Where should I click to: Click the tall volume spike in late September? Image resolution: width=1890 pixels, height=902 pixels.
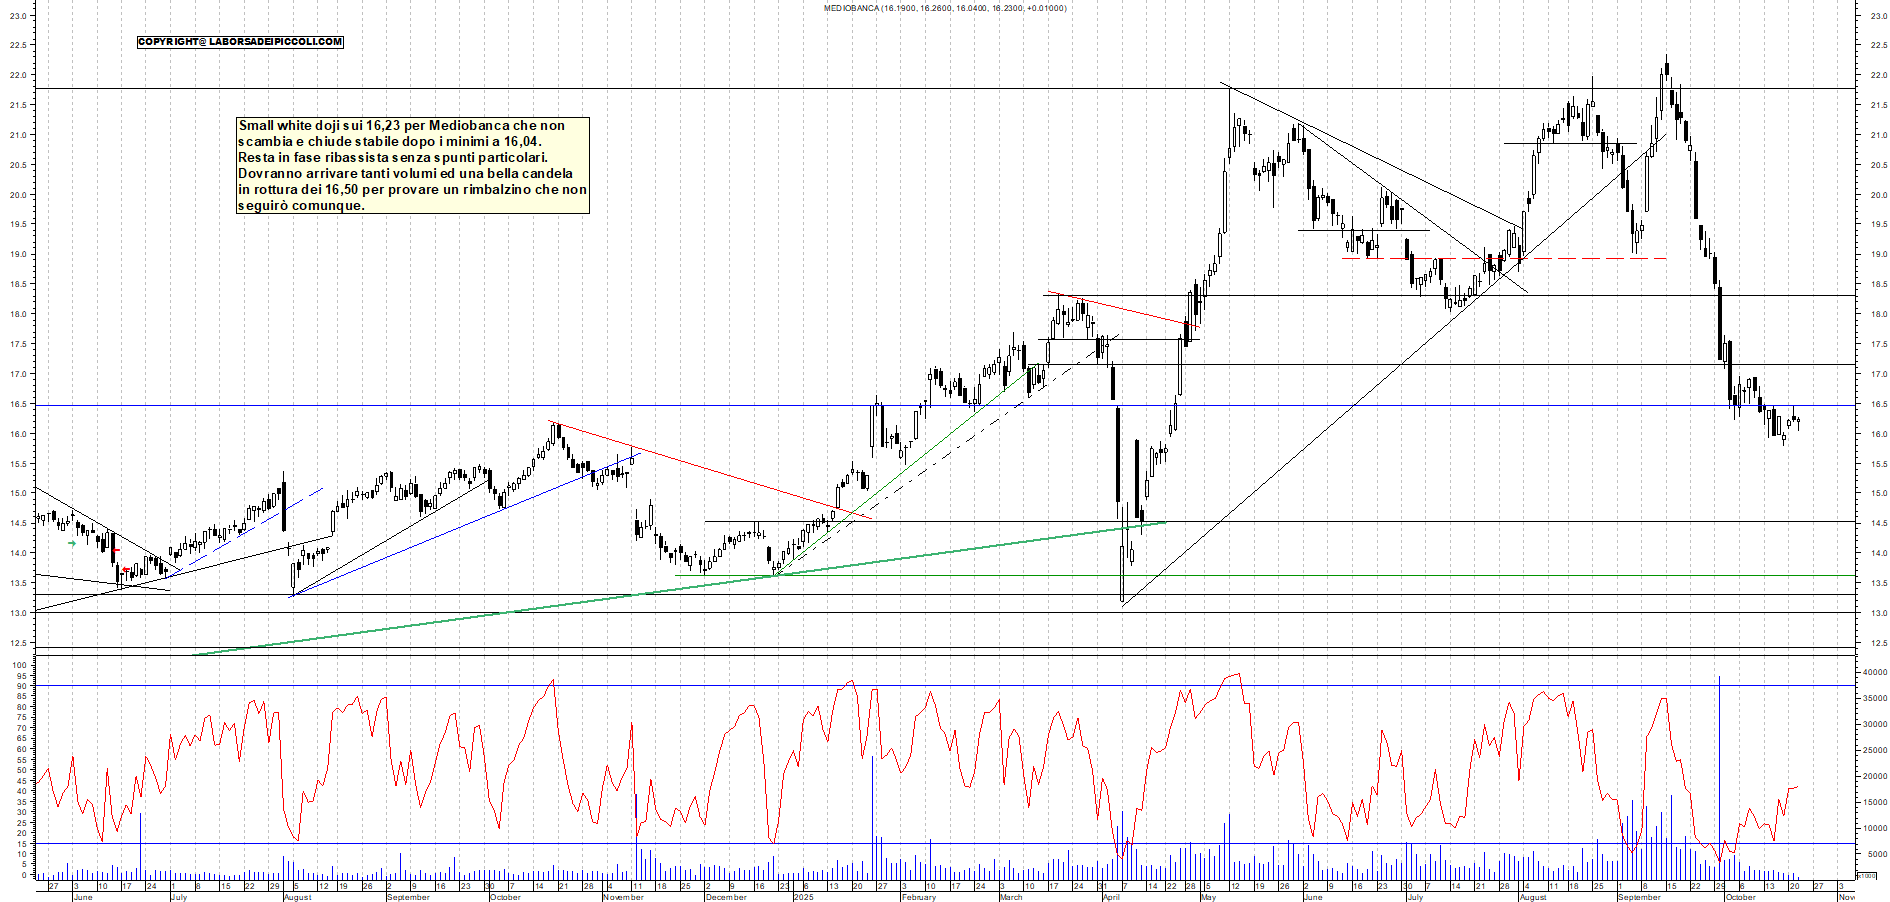click(x=1719, y=770)
